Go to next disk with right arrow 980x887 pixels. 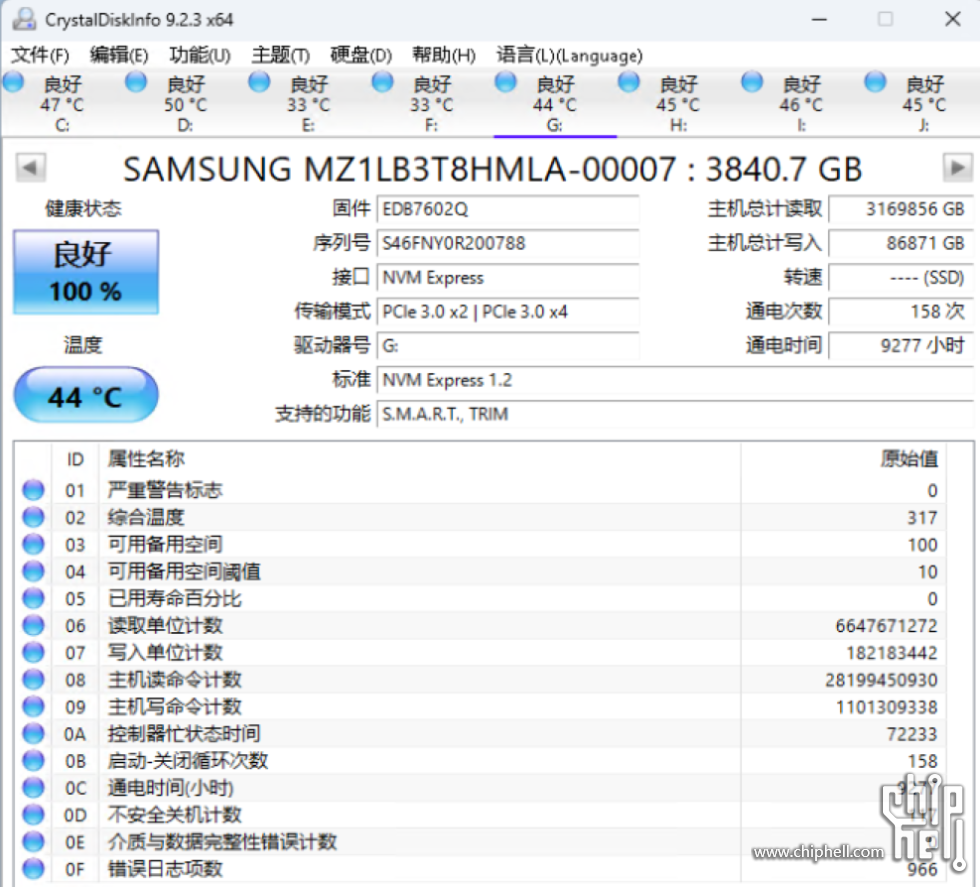[x=957, y=168]
